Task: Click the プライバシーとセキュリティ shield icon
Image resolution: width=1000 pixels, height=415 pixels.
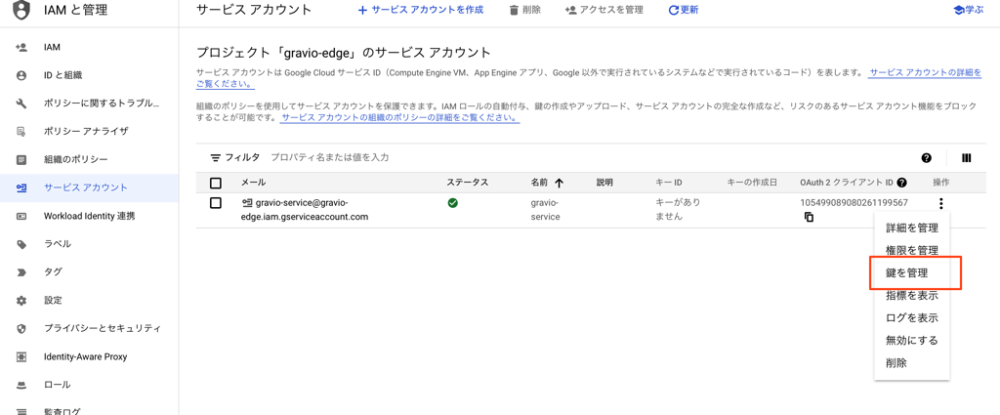Action: tap(21, 328)
